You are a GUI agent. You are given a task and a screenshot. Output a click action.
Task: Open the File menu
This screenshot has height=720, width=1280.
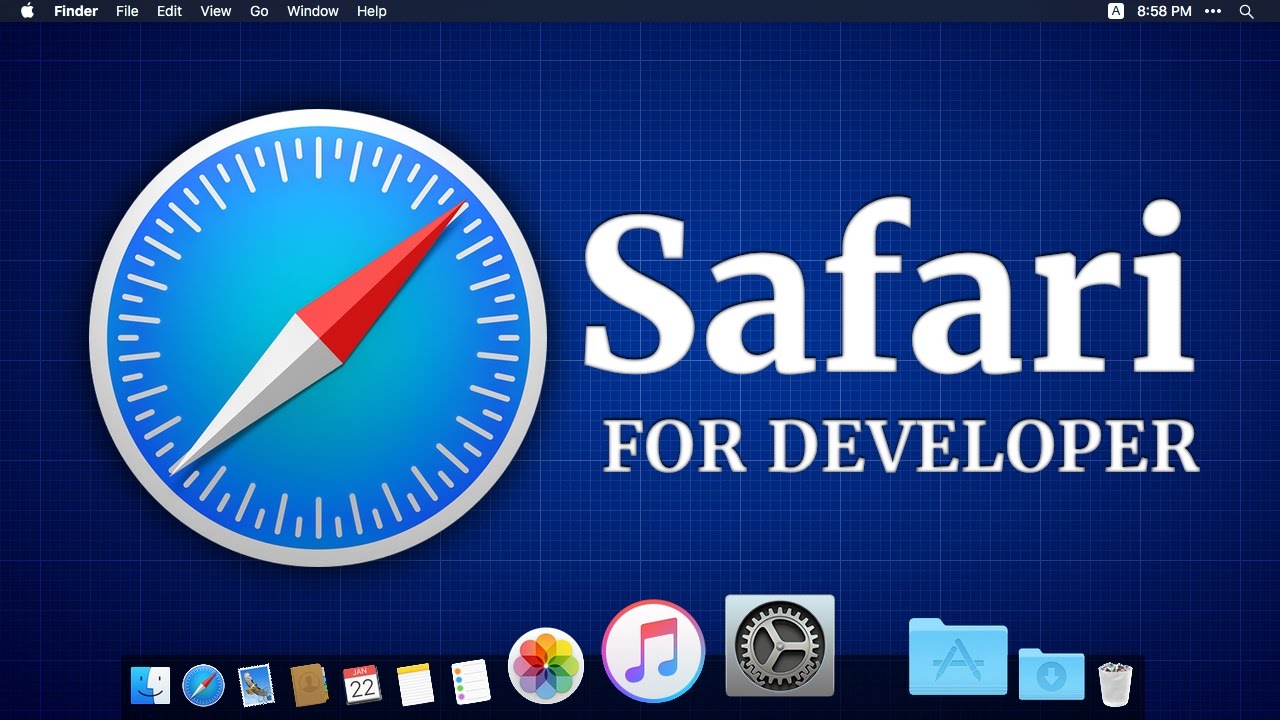[x=127, y=11]
